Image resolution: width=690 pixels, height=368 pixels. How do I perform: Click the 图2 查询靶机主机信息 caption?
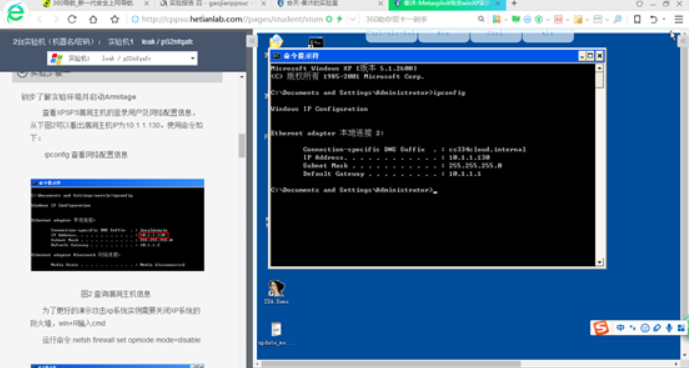[116, 294]
